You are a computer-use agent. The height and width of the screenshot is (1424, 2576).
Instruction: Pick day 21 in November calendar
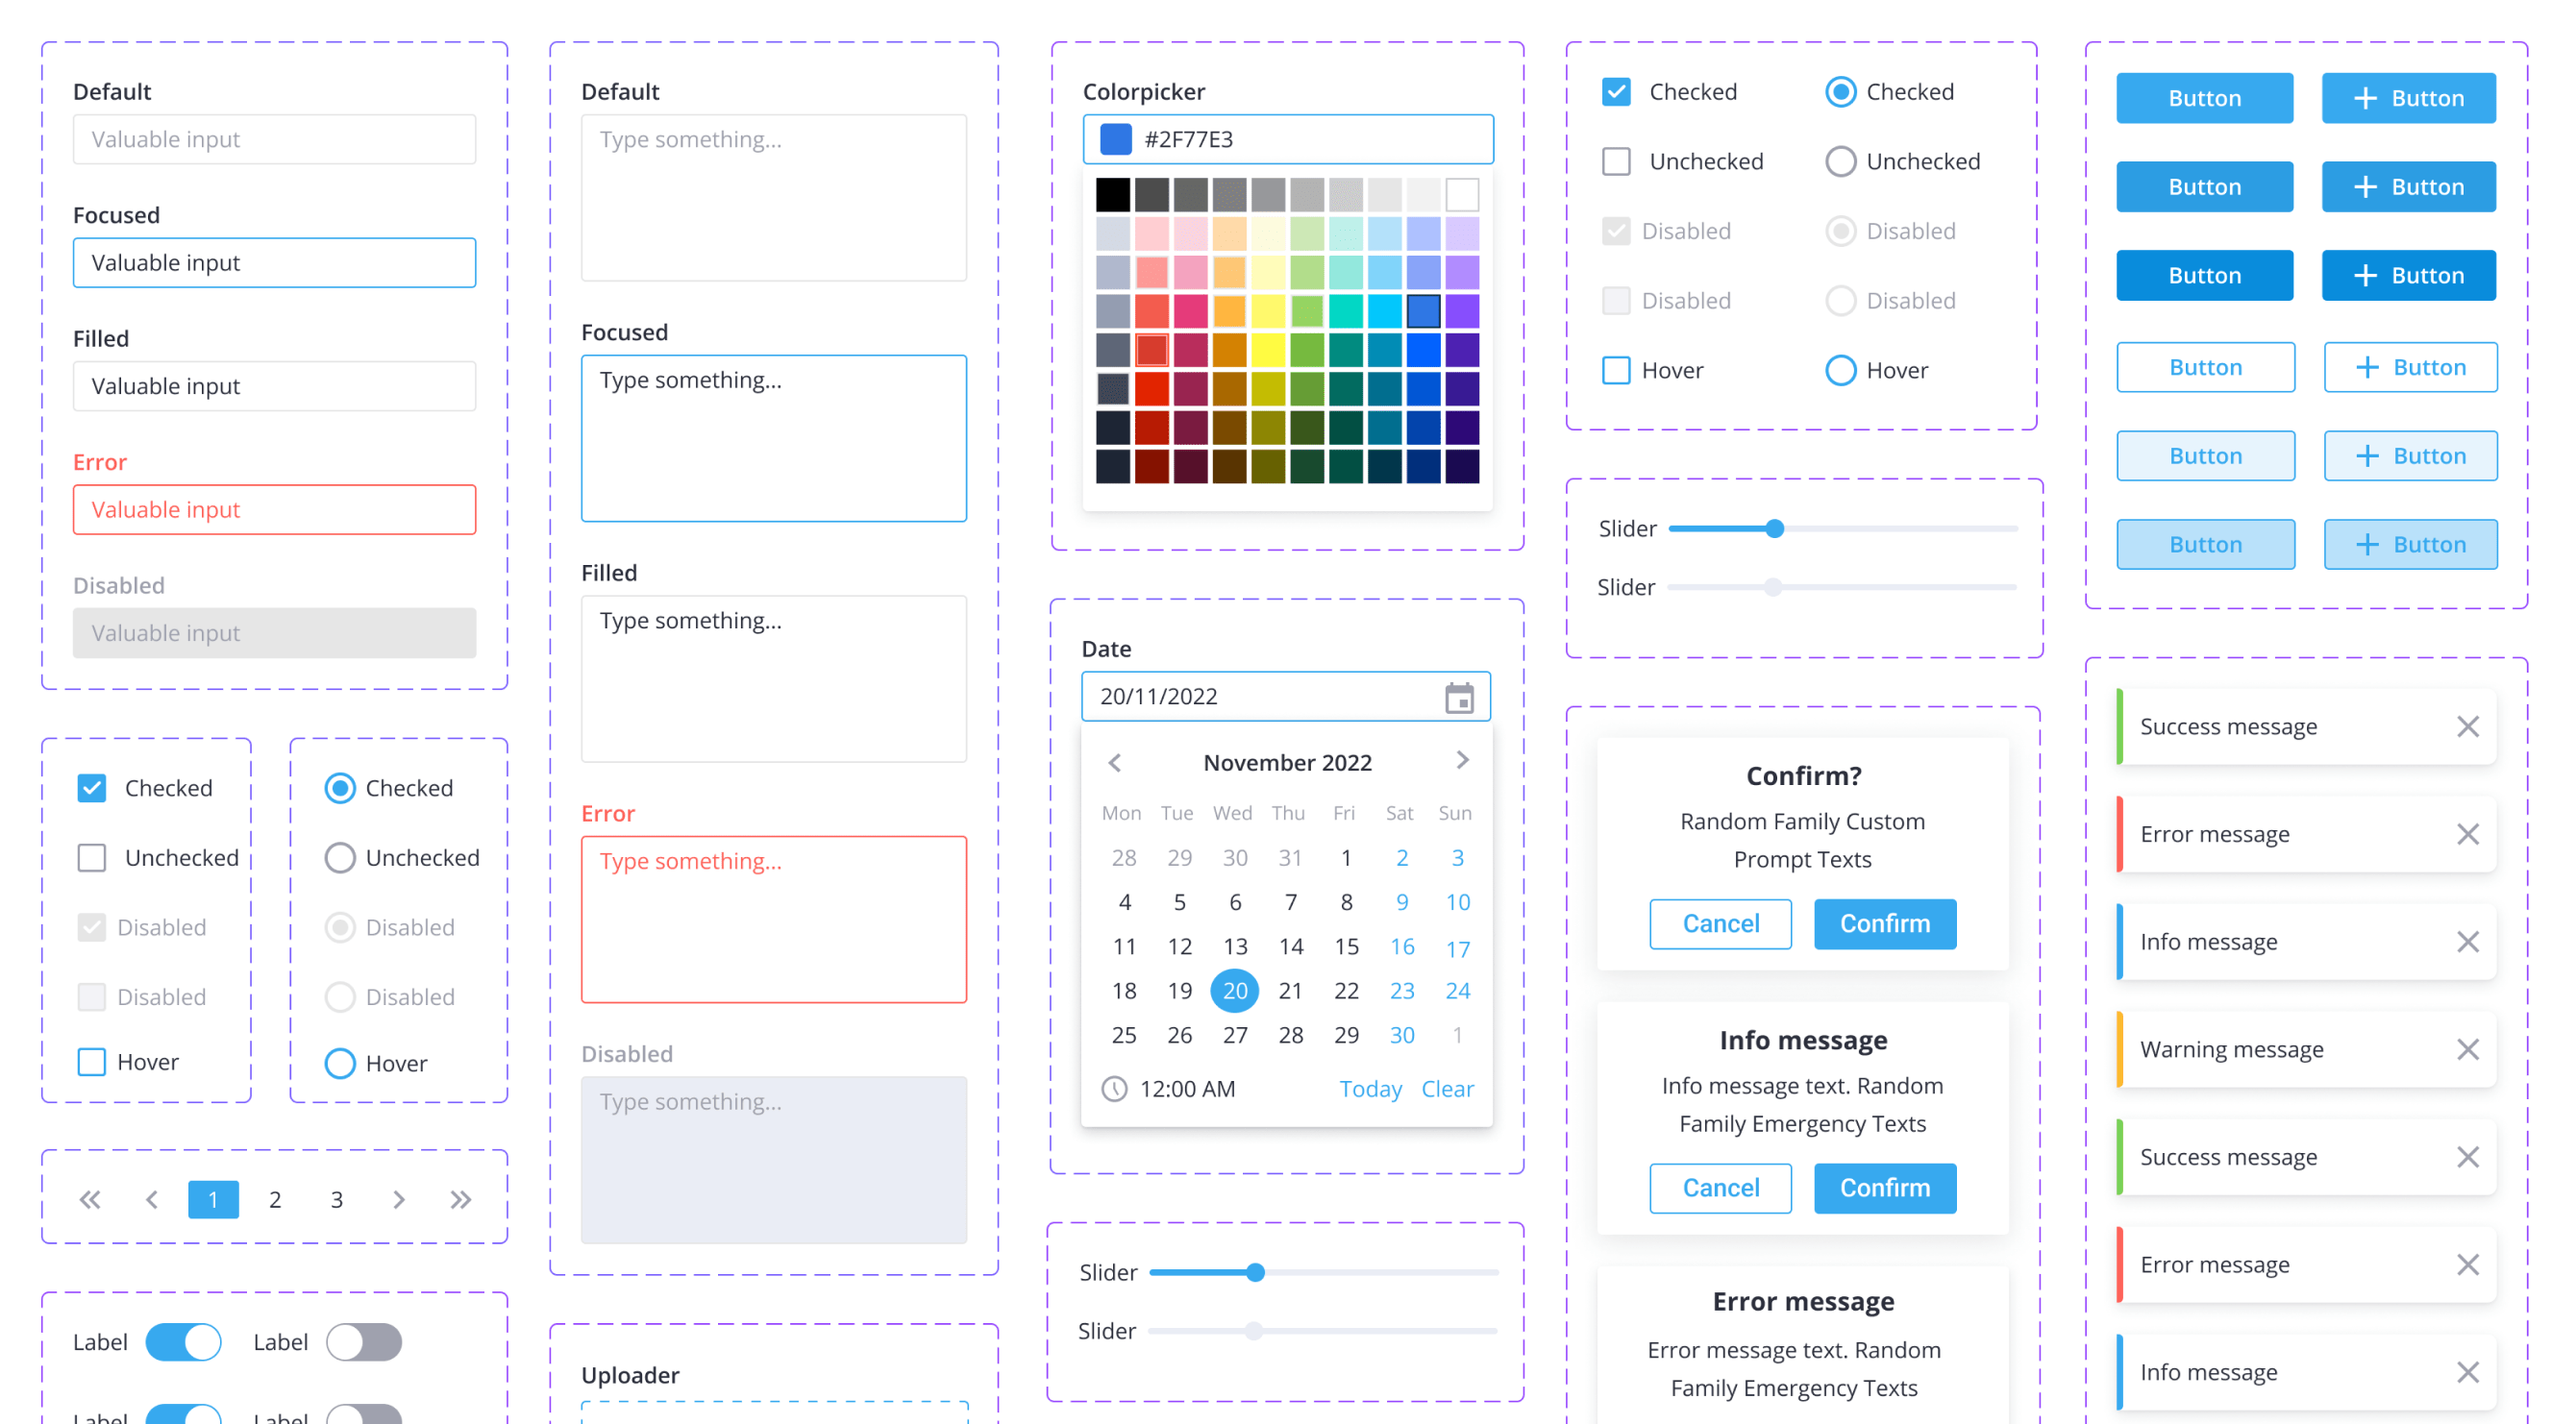click(1290, 991)
